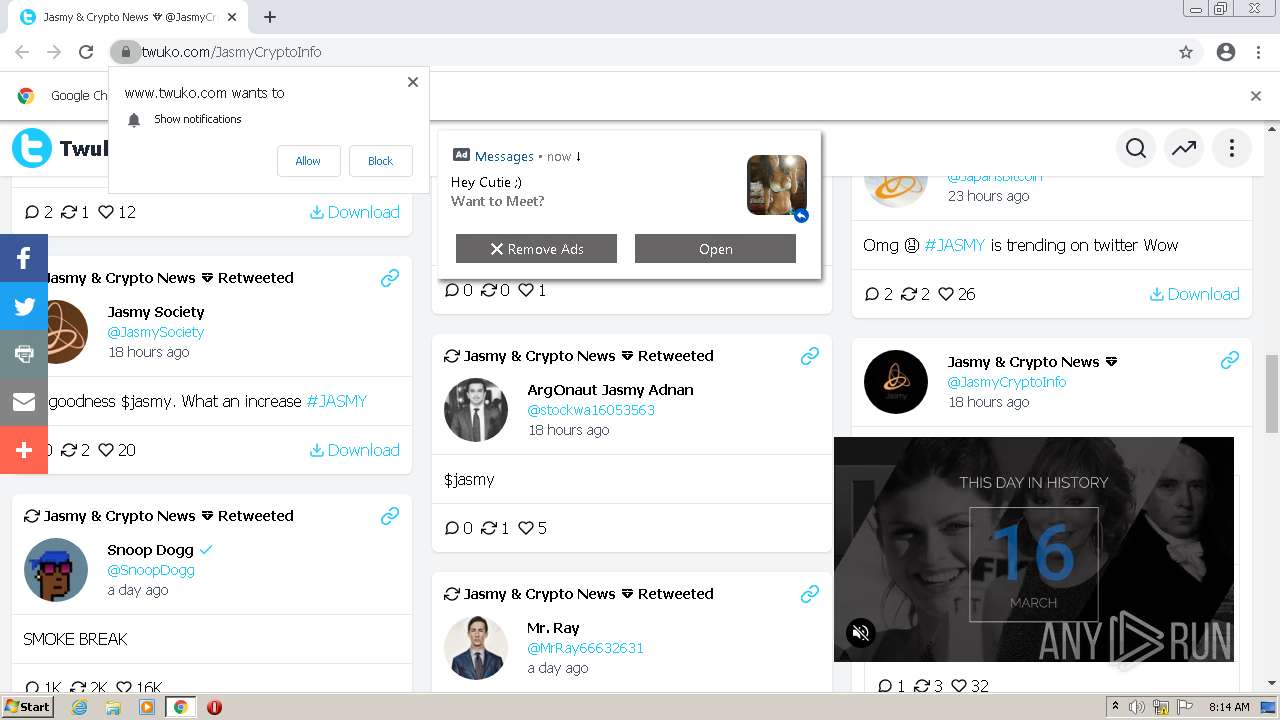
Task: Open File Explorer from taskbar
Action: (x=113, y=707)
